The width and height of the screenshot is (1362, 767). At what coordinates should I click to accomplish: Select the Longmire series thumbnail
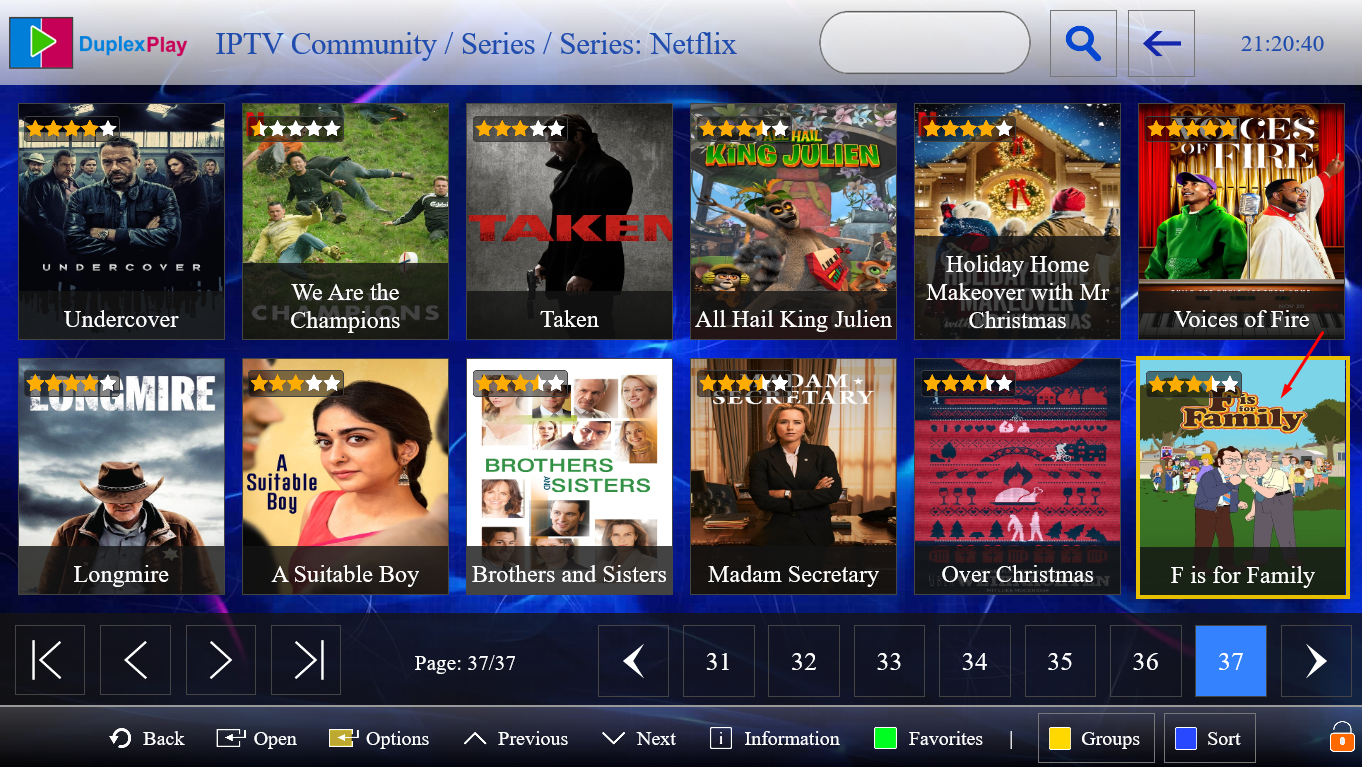coord(121,477)
